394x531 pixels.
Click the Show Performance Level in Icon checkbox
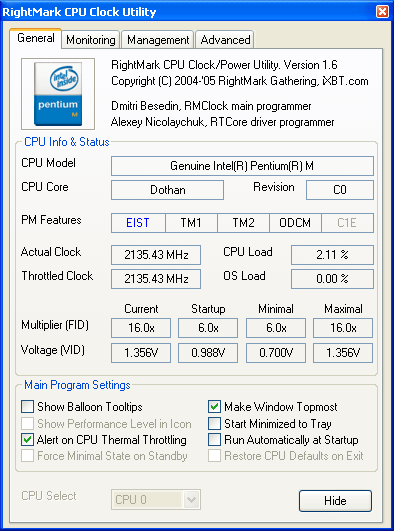27,423
